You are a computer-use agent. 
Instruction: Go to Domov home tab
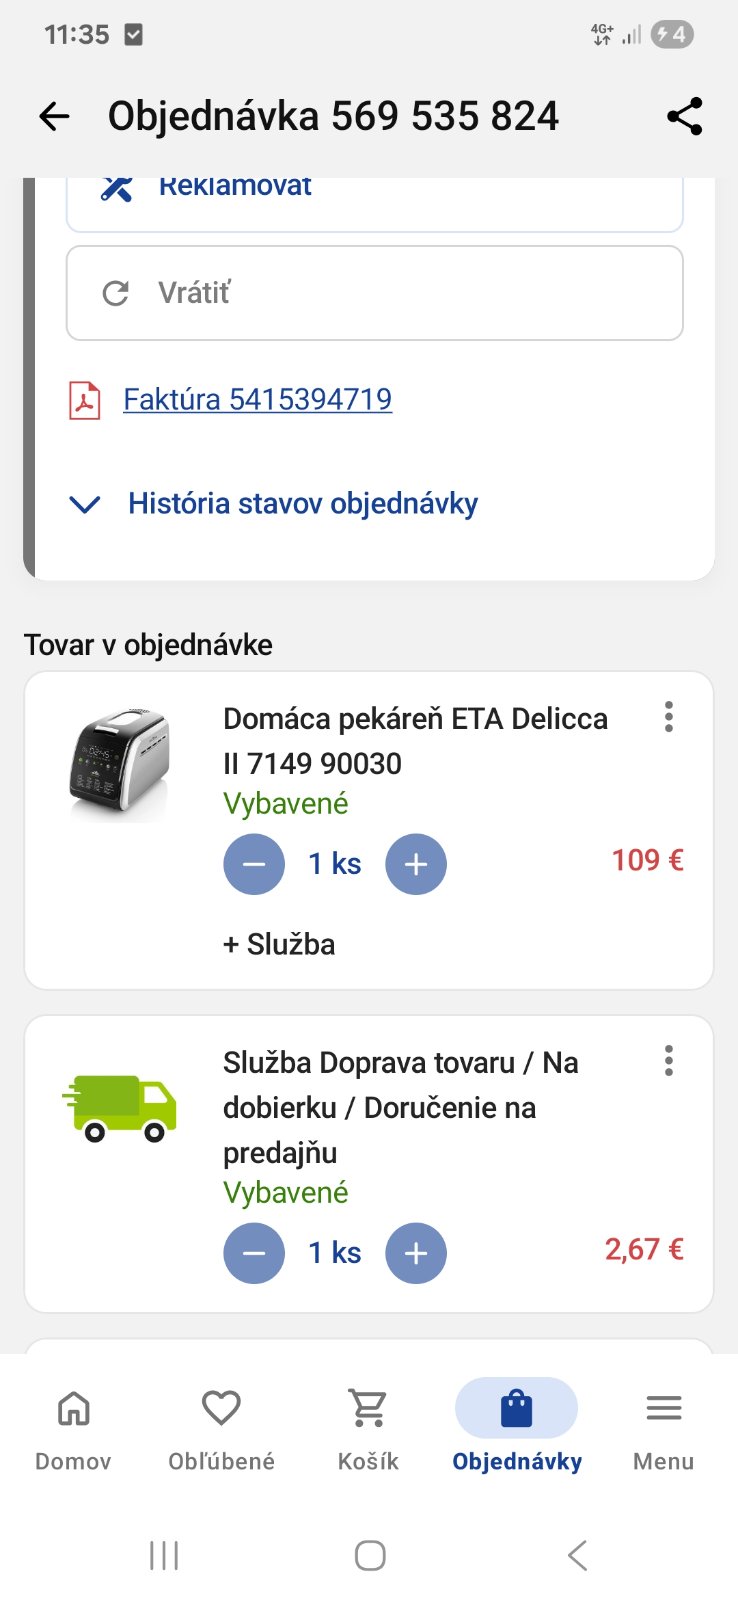[73, 1428]
